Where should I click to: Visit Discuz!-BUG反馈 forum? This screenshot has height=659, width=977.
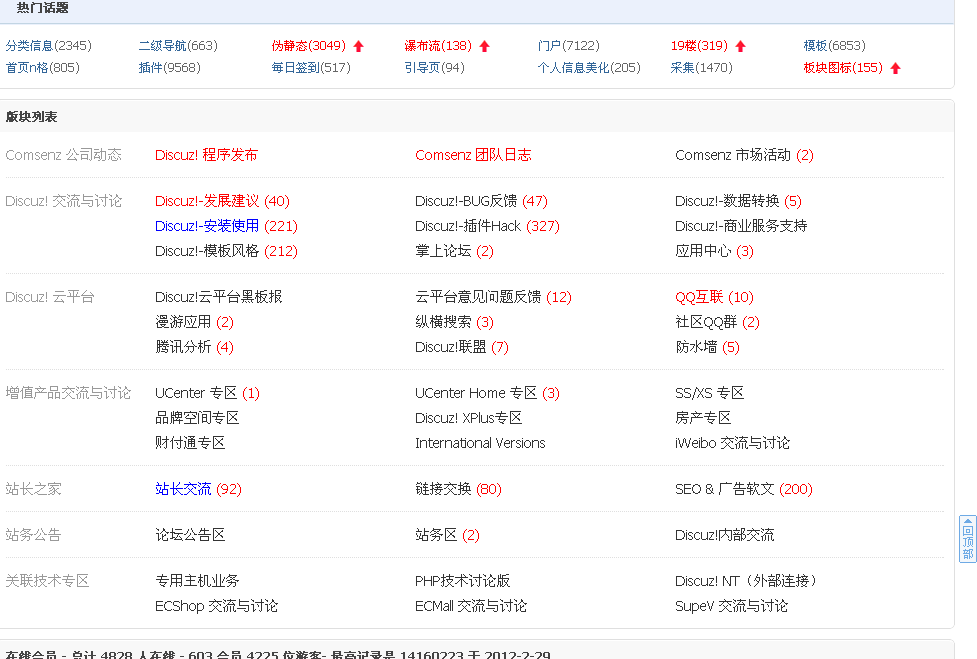point(466,201)
